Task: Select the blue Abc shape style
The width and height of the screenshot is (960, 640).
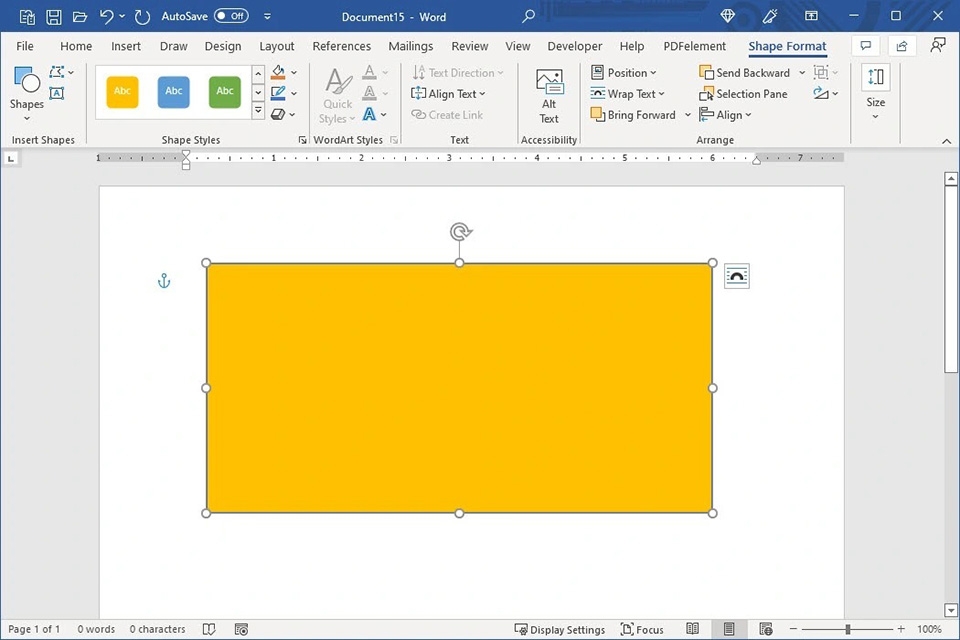Action: pyautogui.click(x=174, y=92)
